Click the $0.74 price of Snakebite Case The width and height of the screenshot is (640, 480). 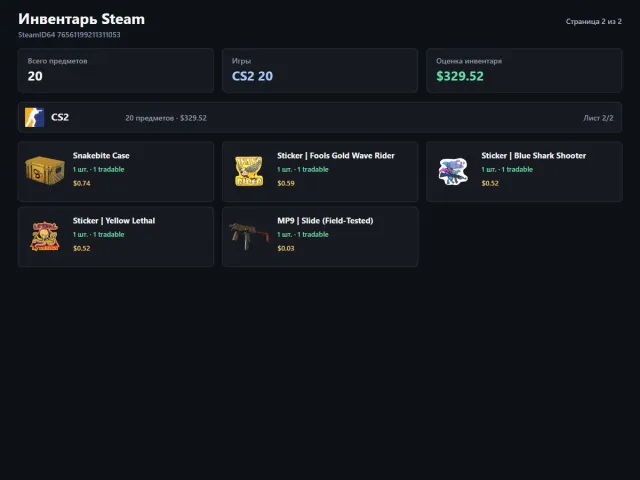click(82, 183)
